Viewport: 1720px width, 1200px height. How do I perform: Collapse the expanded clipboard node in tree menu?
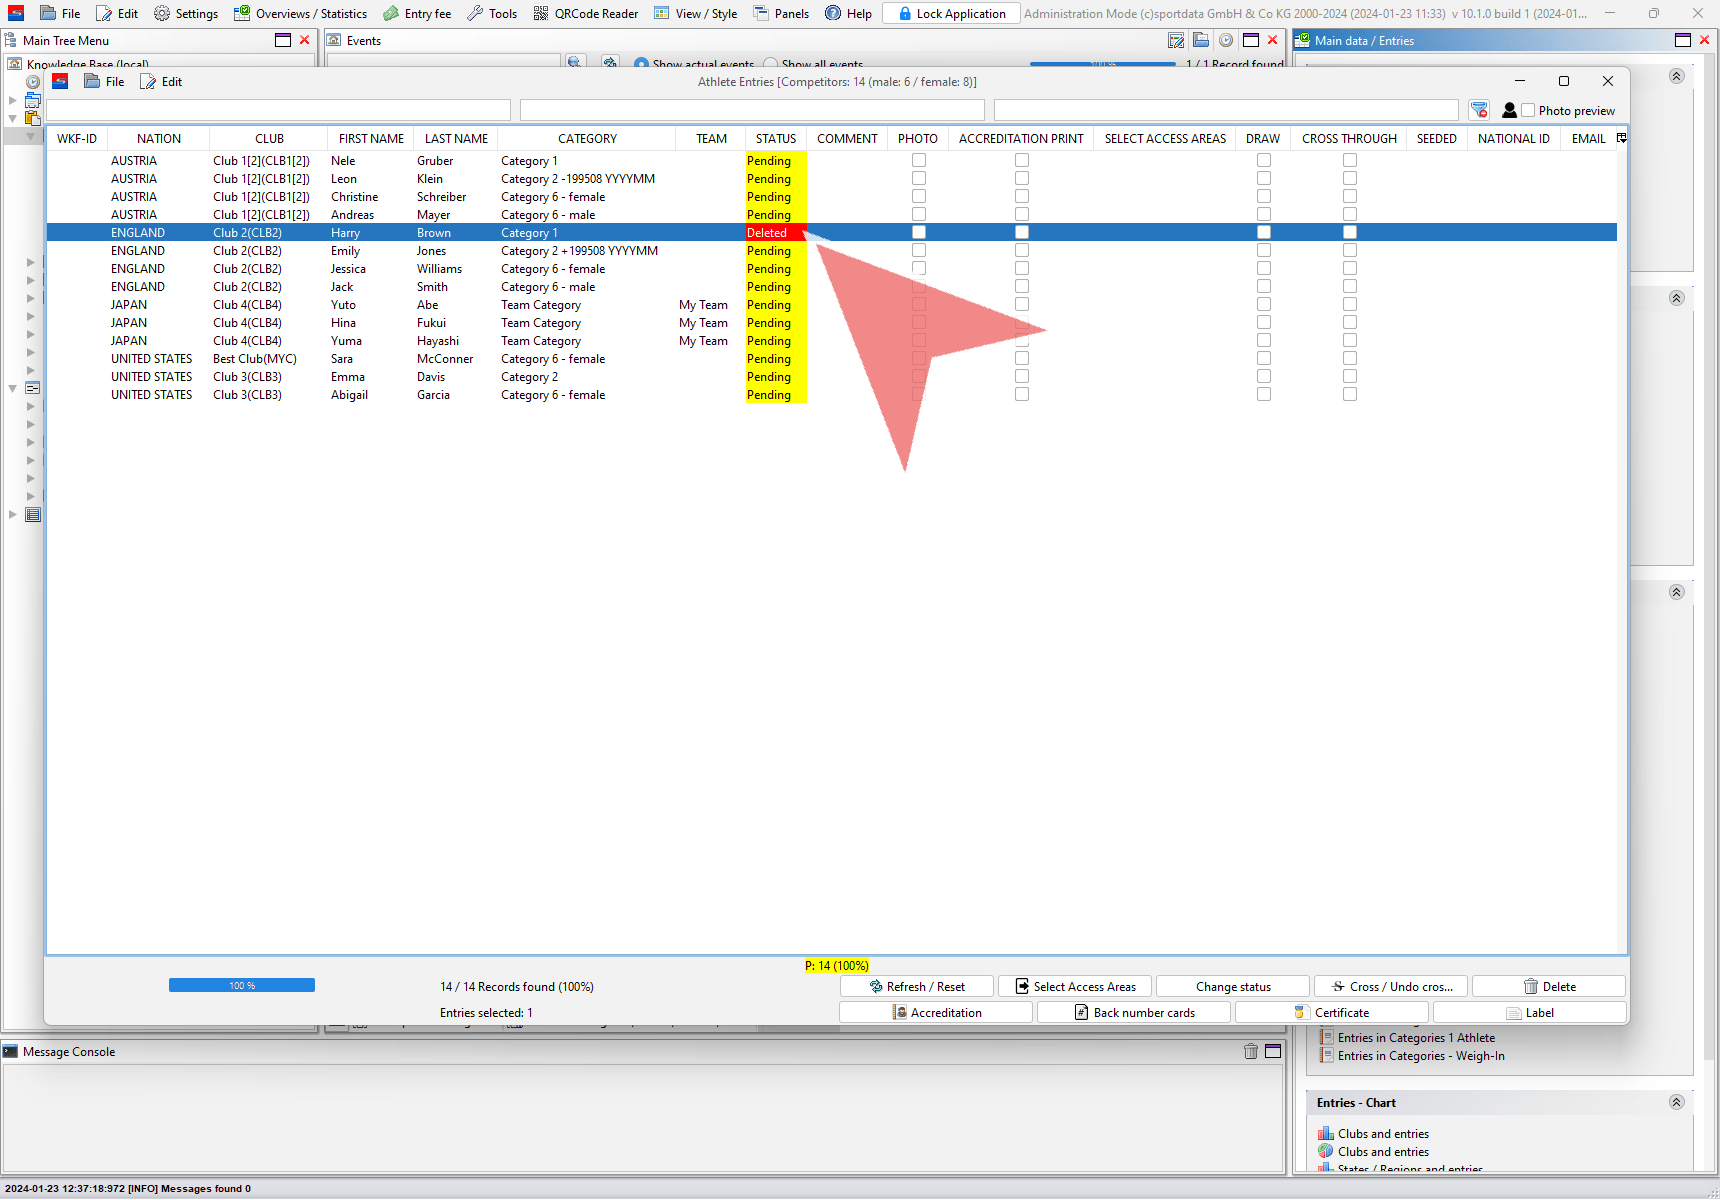12,118
